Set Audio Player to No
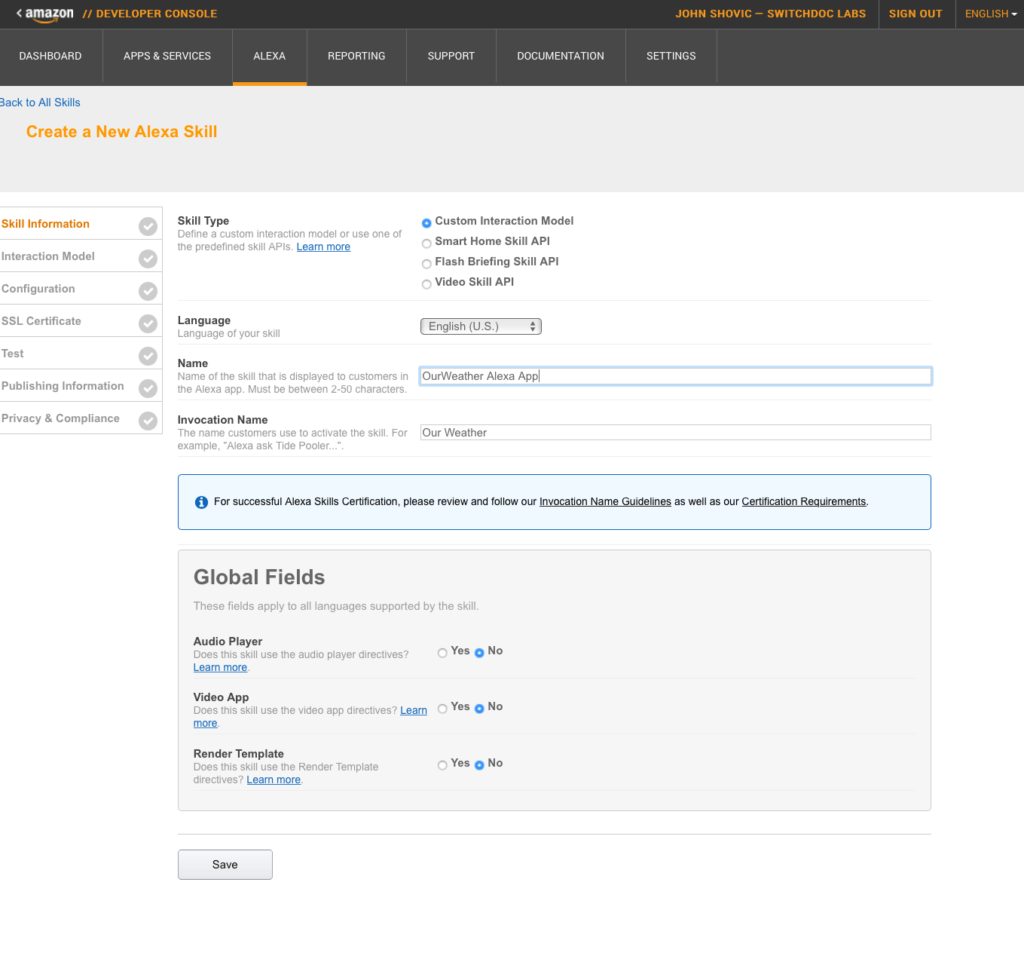1024x980 pixels. pyautogui.click(x=479, y=653)
